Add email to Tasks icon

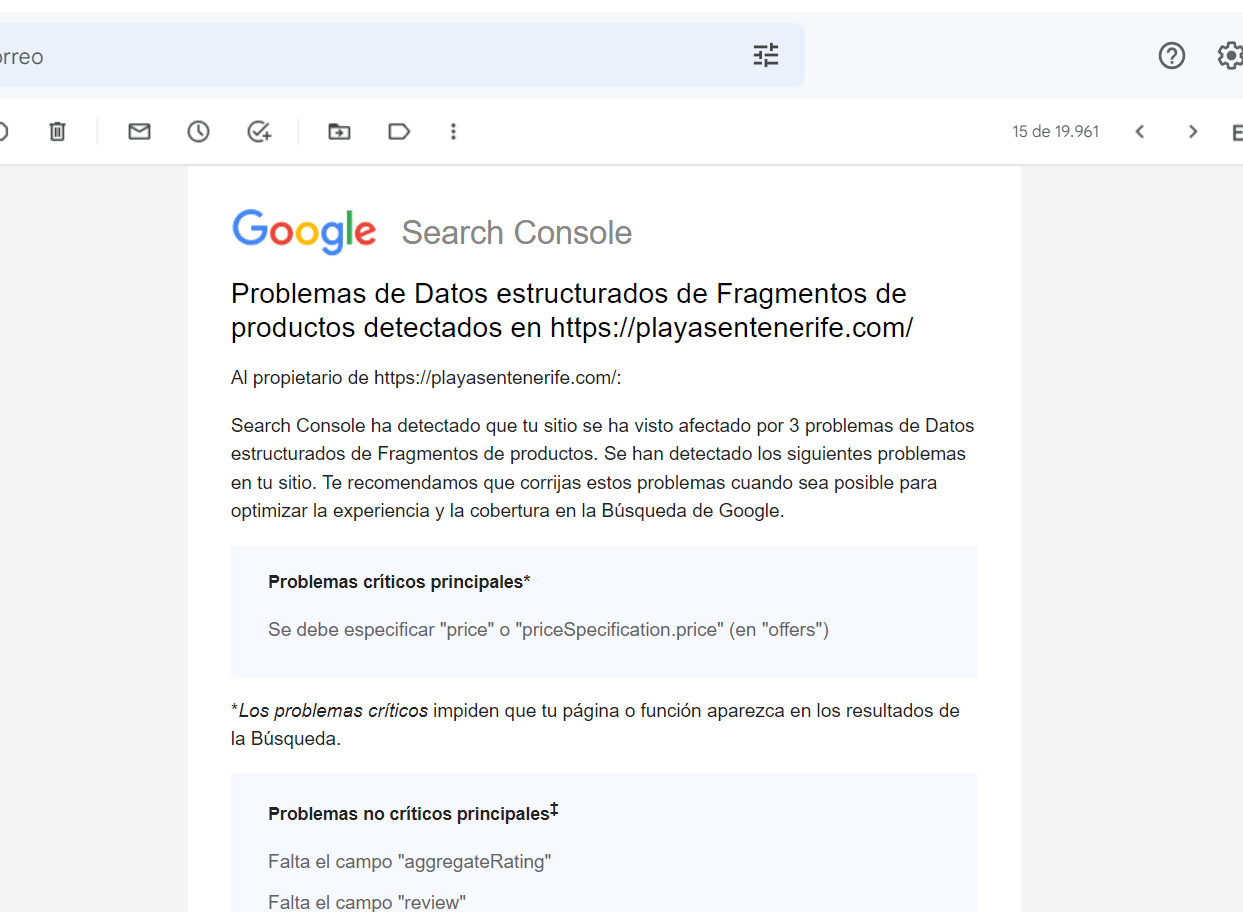pos(259,131)
